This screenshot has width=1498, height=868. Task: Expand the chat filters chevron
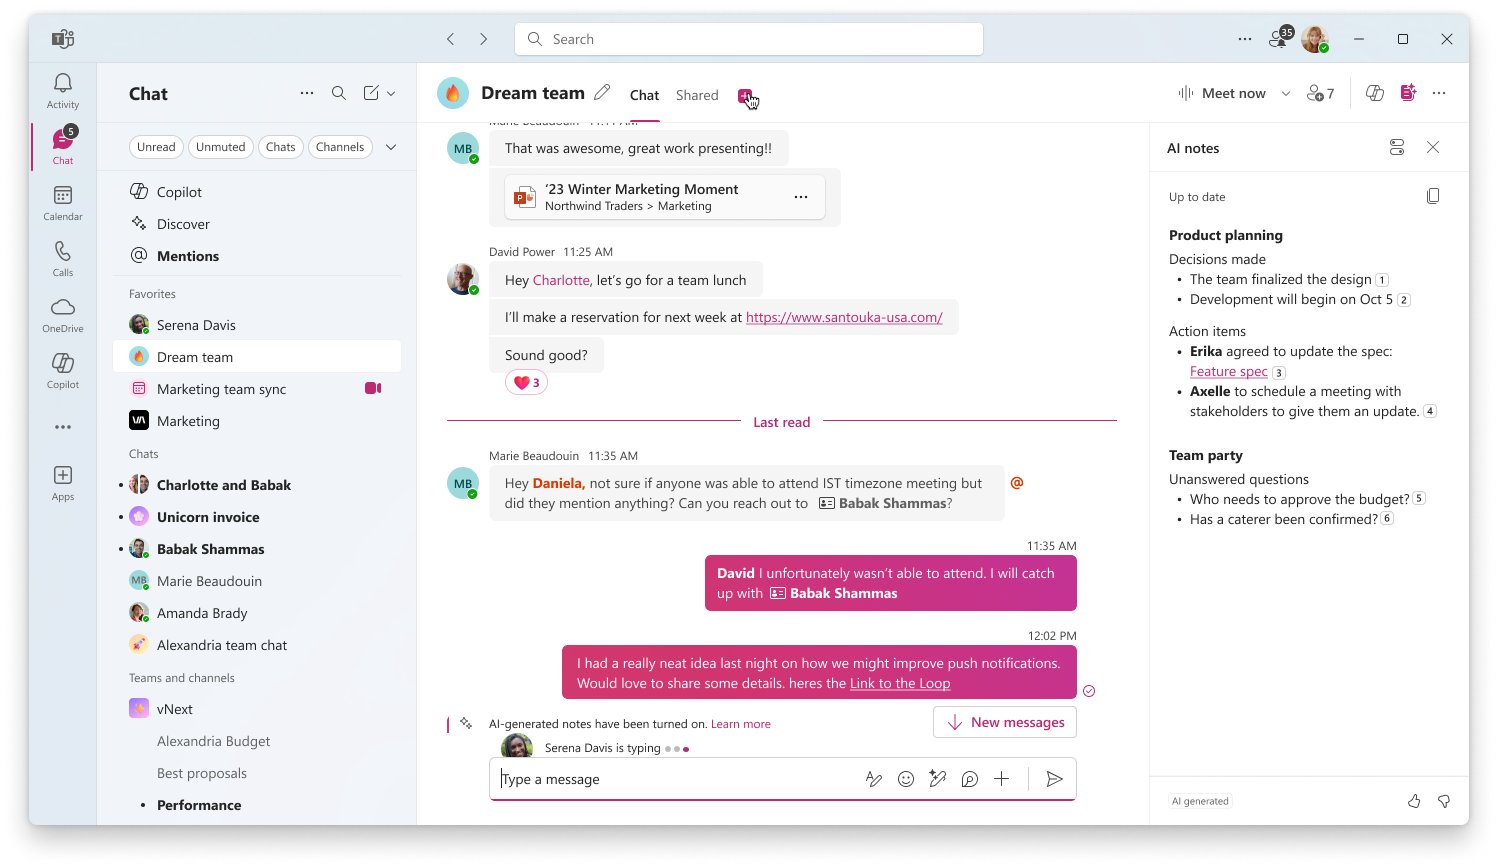(391, 147)
